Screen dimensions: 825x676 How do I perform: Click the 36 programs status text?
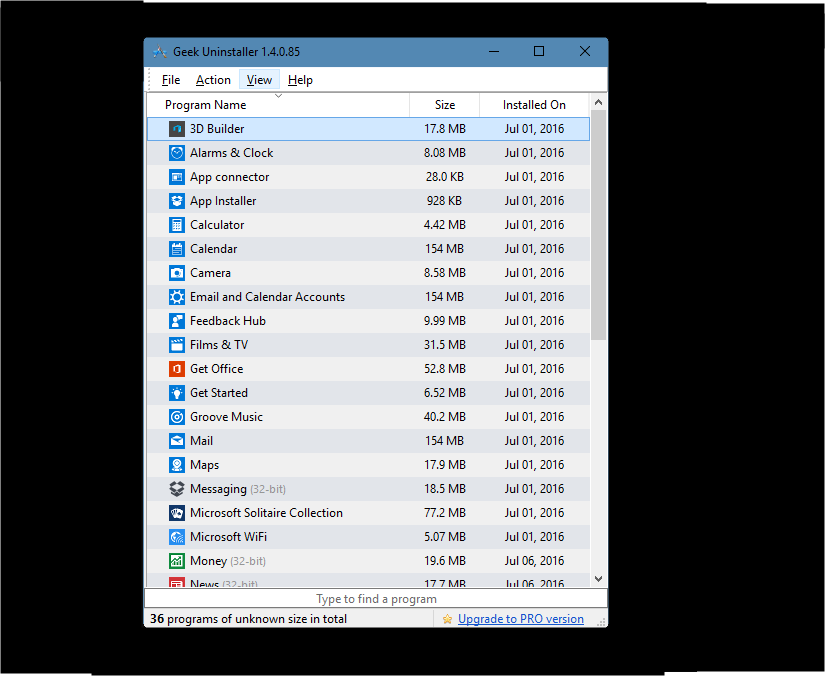tap(248, 619)
